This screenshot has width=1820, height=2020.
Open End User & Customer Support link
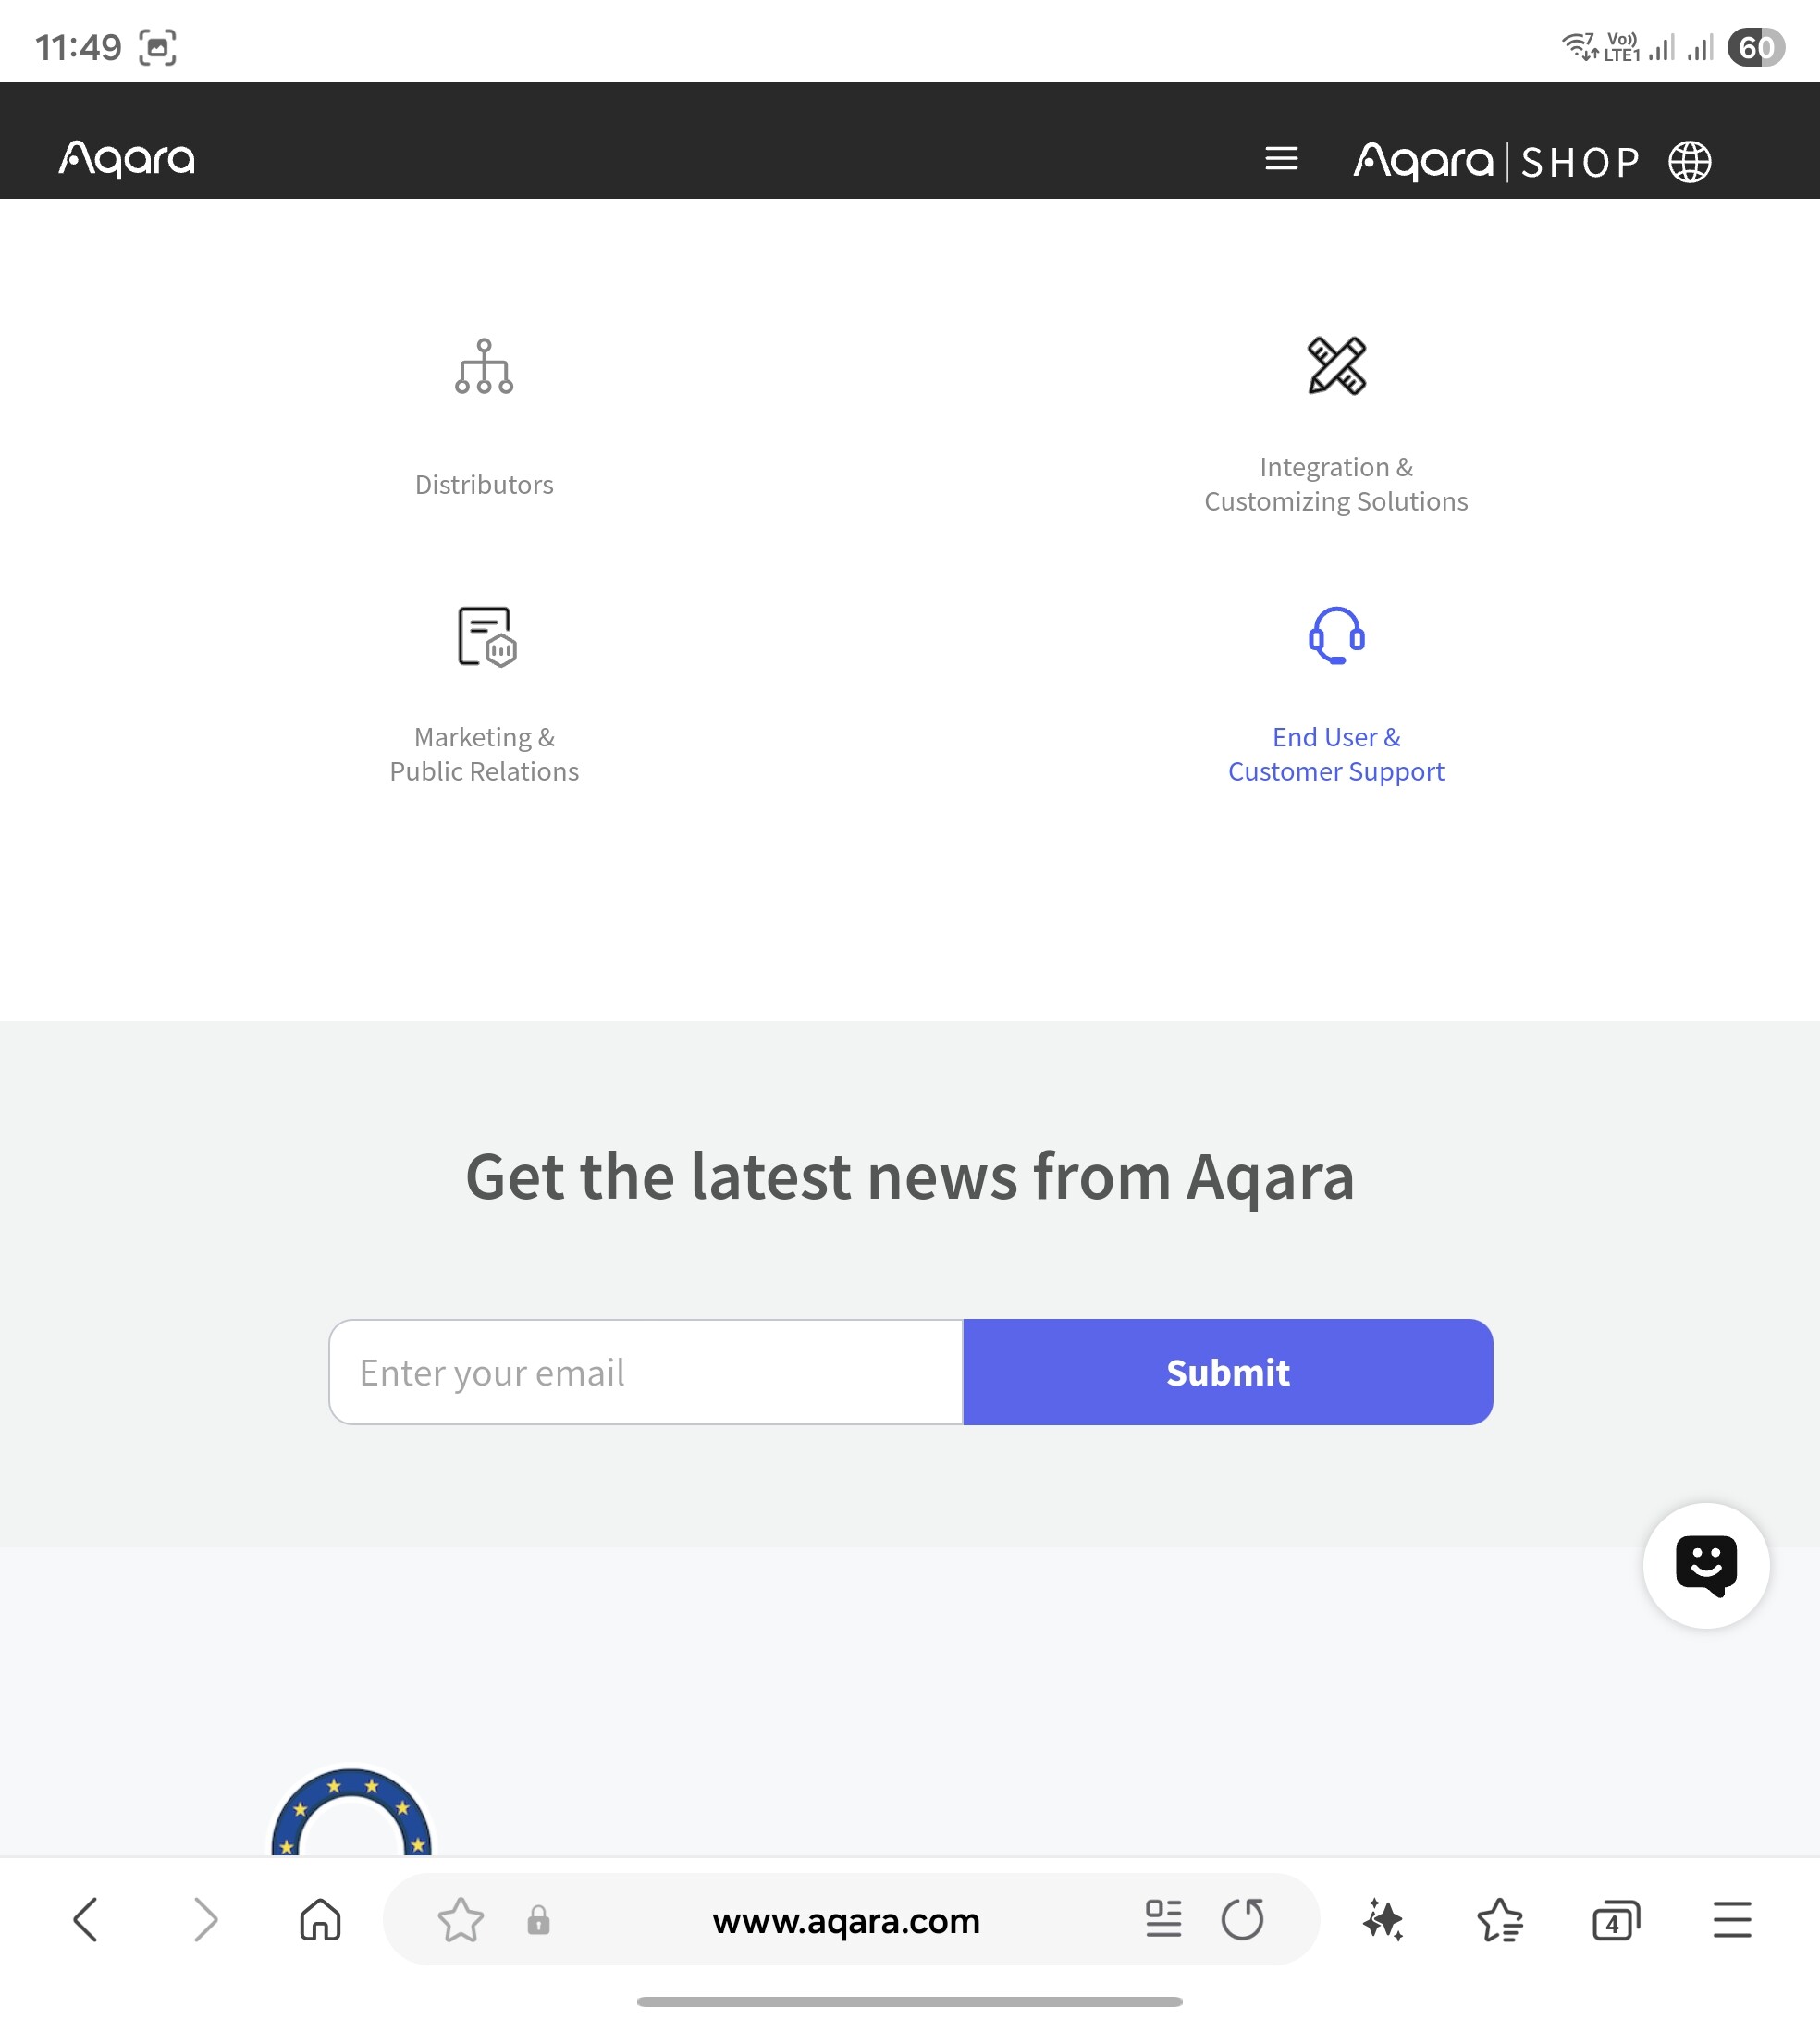click(1336, 754)
